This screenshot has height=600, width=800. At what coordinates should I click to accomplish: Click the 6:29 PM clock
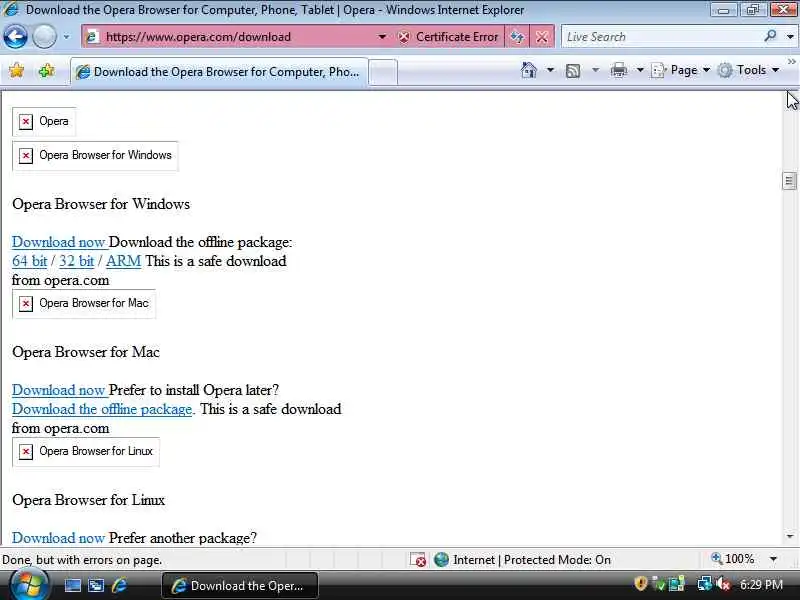point(761,585)
